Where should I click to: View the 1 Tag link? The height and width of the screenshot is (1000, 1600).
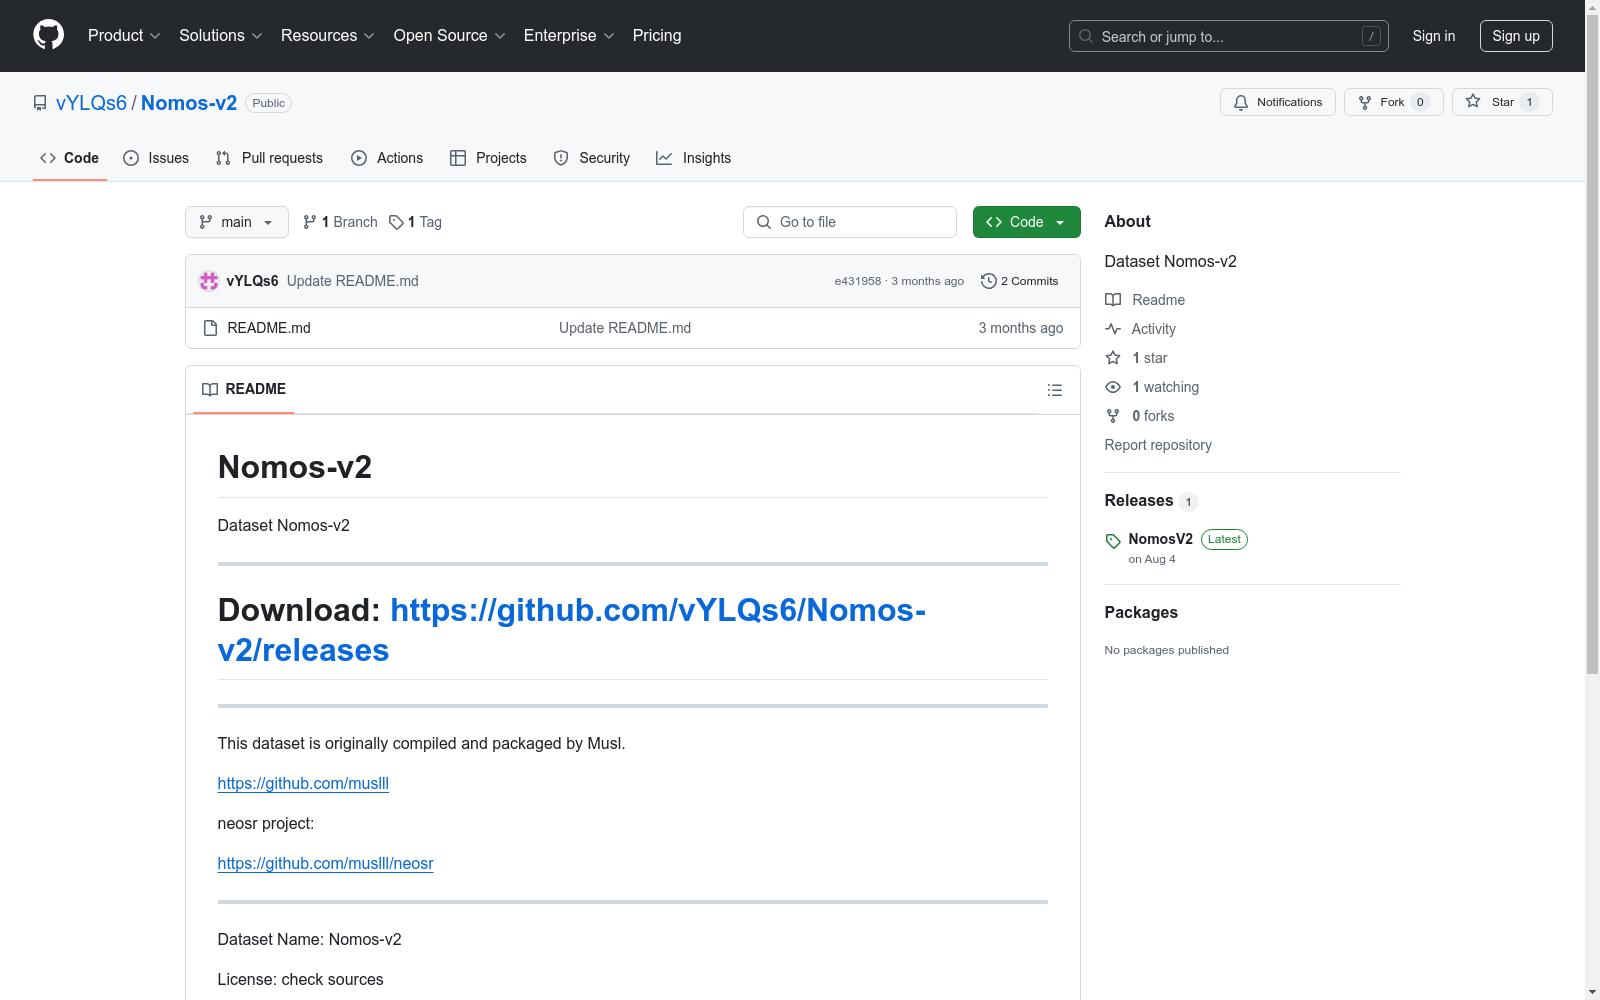tap(415, 222)
